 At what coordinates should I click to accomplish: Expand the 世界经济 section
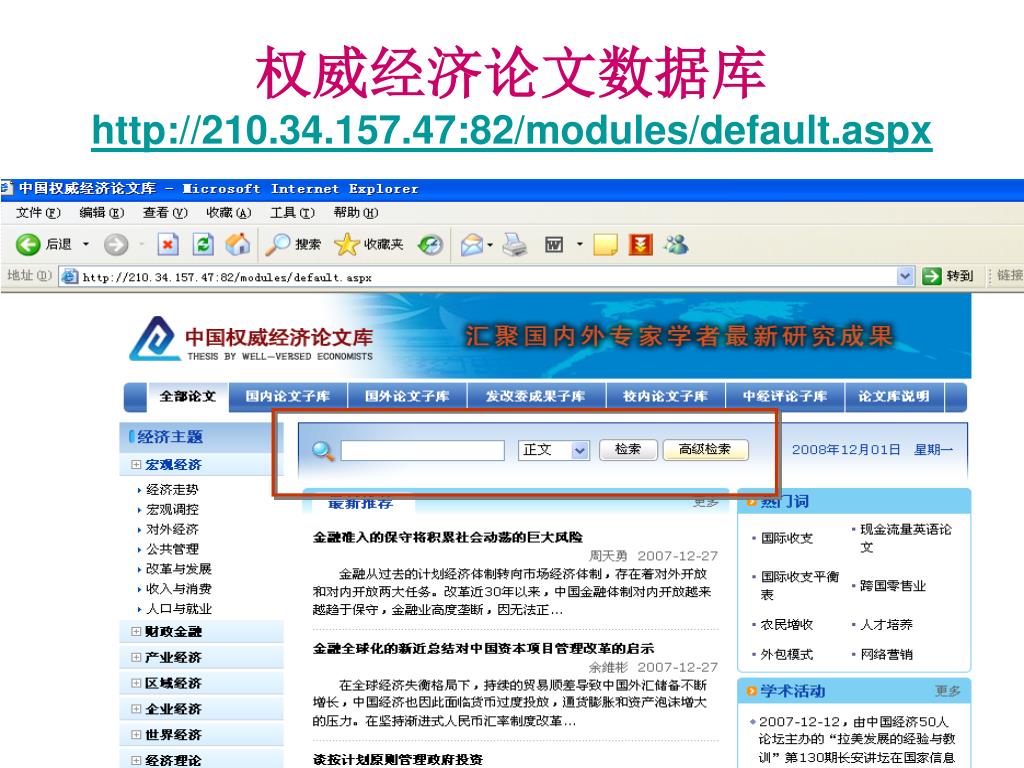pyautogui.click(x=136, y=735)
